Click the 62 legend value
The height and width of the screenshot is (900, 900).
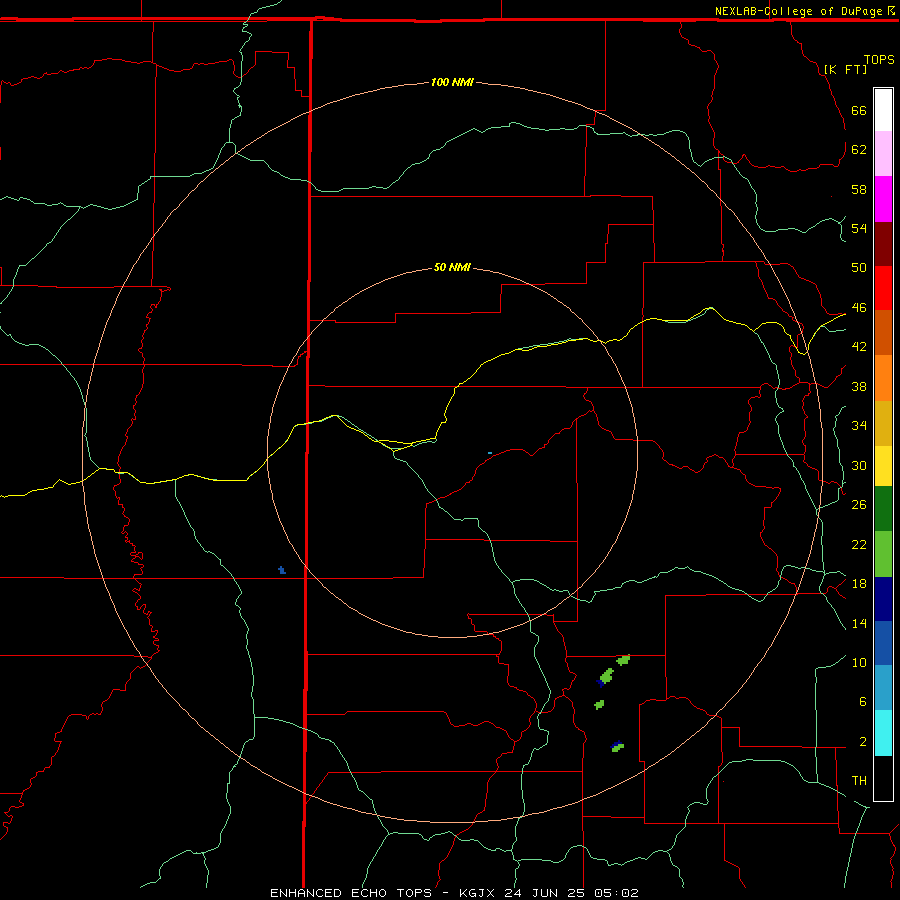[x=859, y=149]
